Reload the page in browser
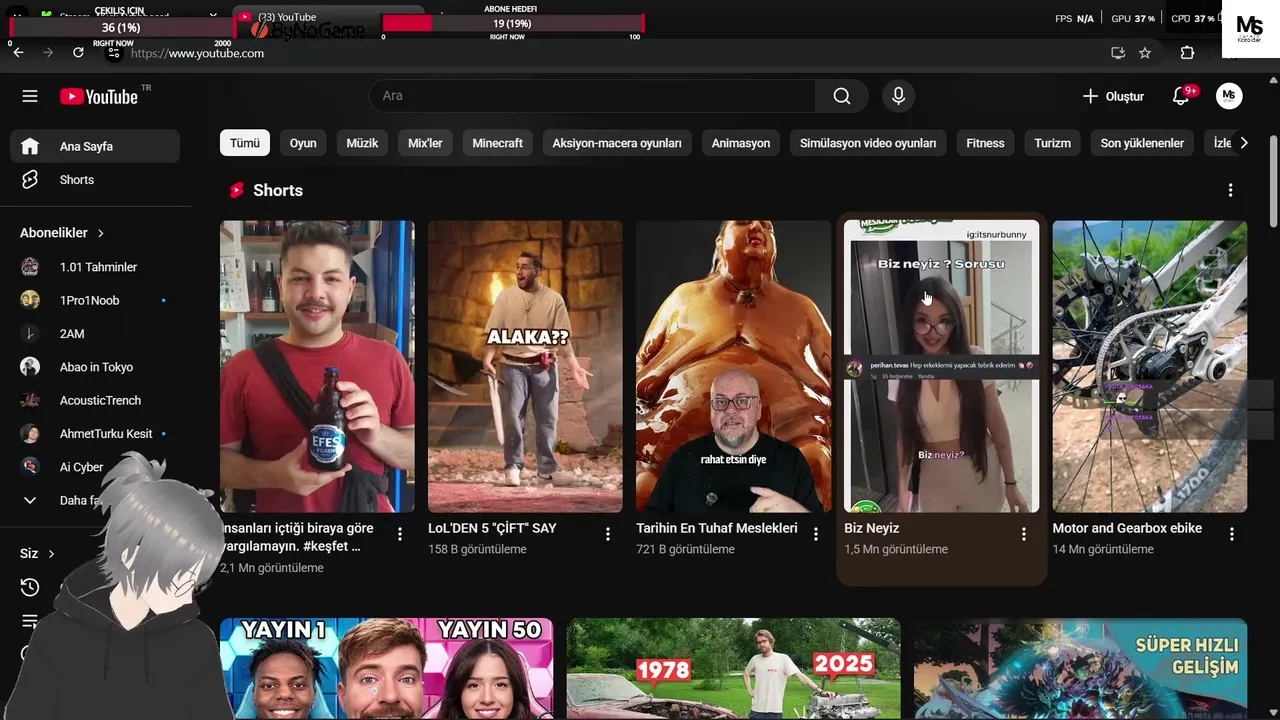The image size is (1280, 720). click(x=79, y=53)
